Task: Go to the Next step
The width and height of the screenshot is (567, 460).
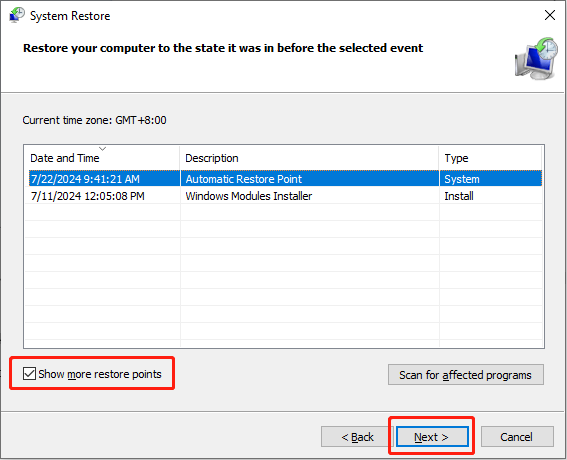Action: click(x=432, y=437)
